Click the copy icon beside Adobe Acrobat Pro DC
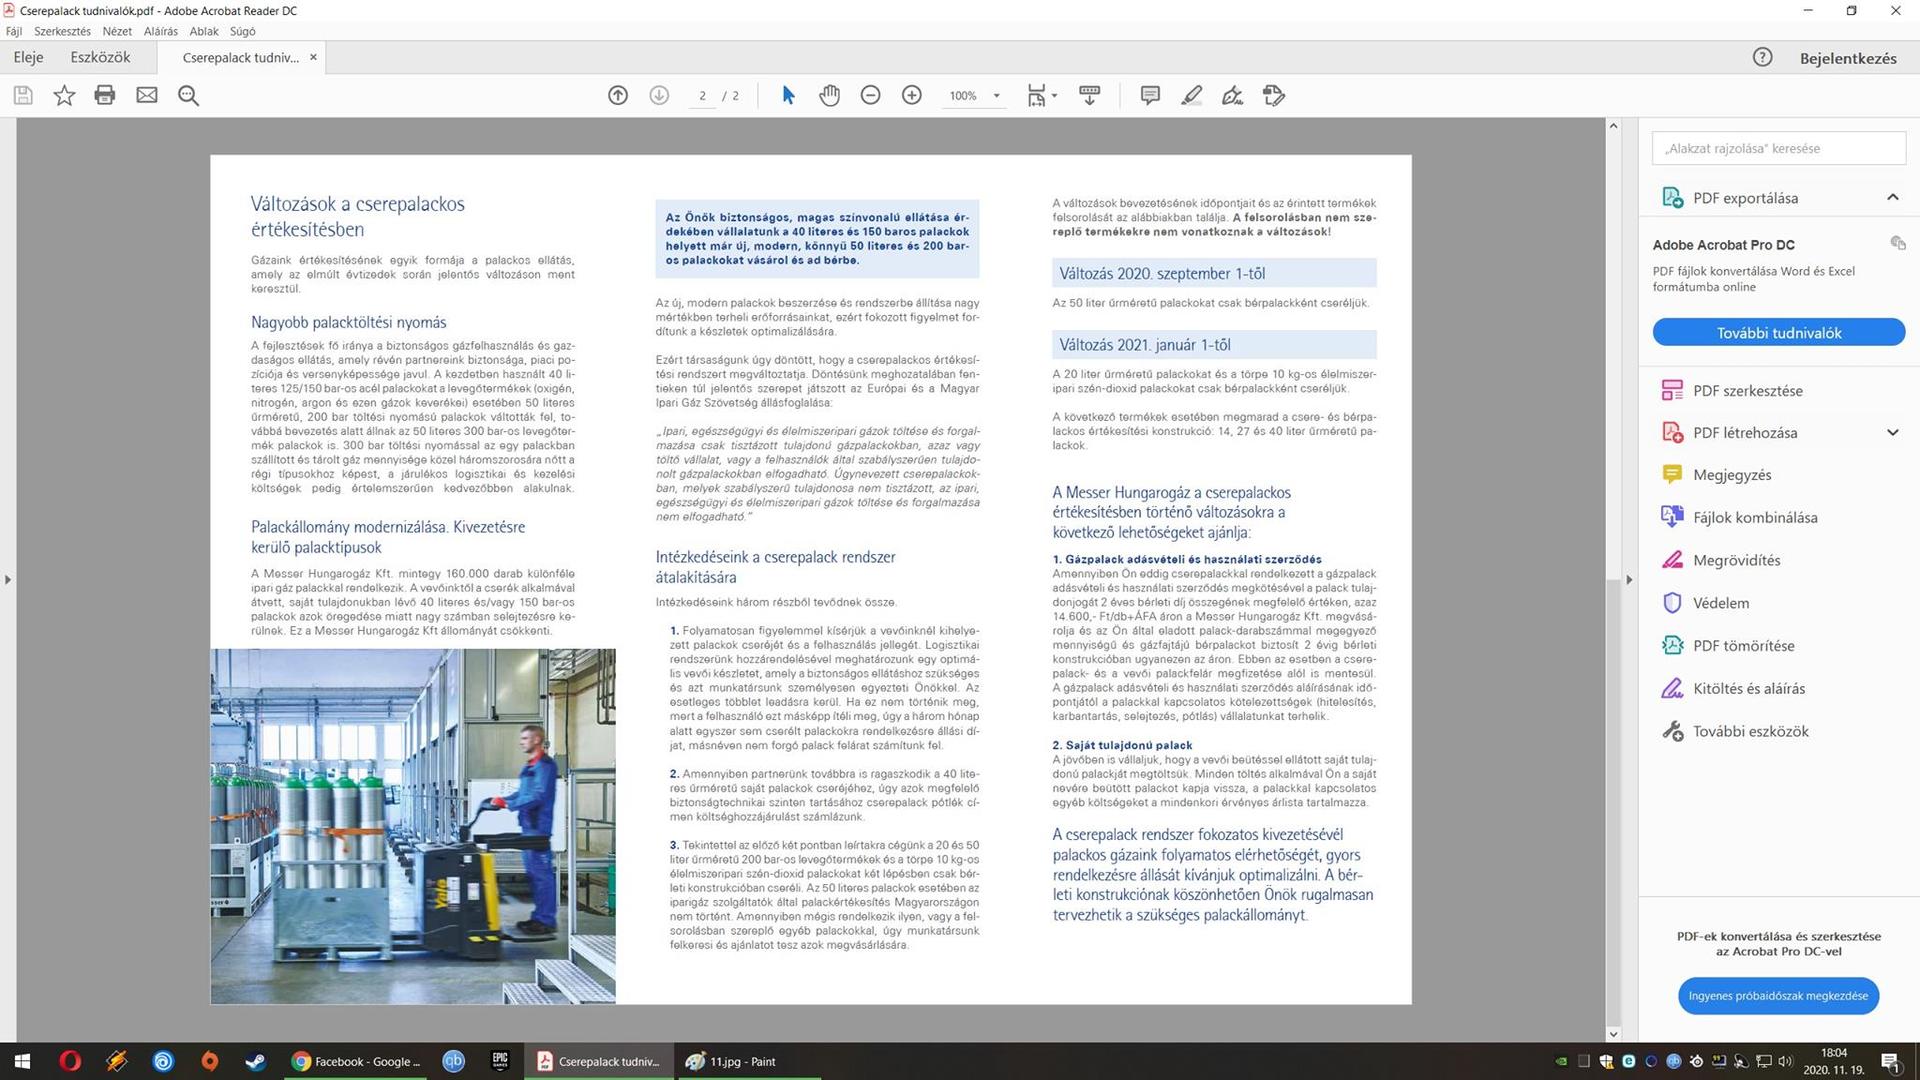The image size is (1920, 1080). [1897, 243]
